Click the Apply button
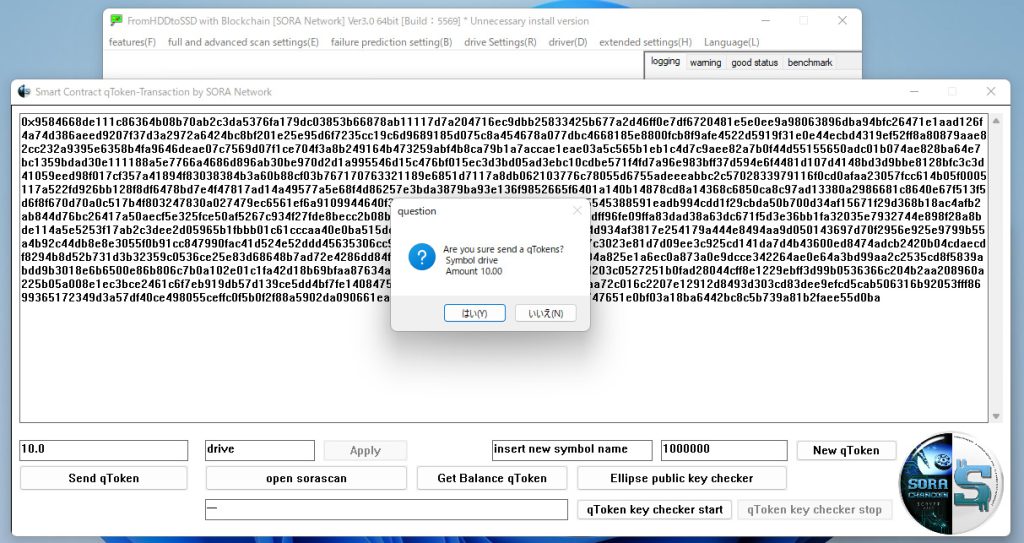1024x543 pixels. (x=365, y=450)
